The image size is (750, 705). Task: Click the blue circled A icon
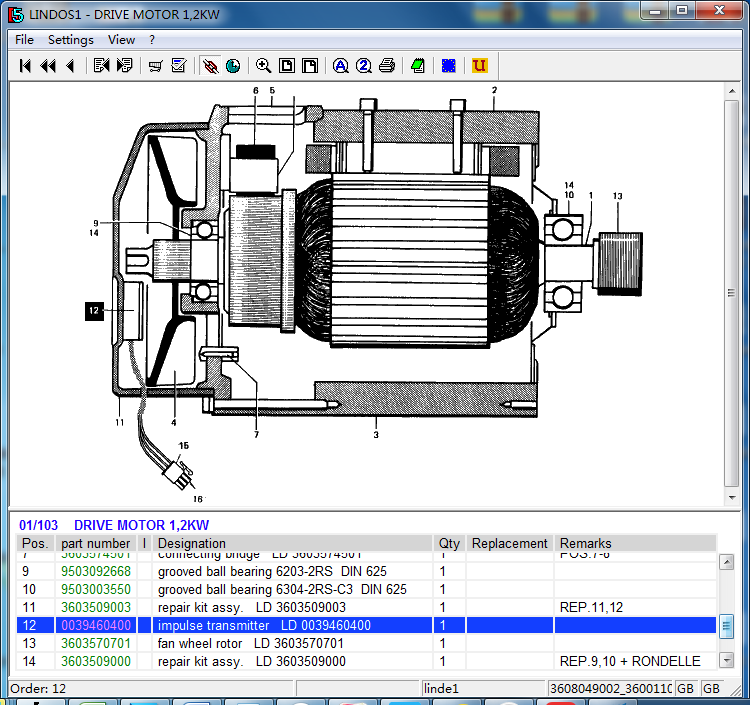[x=340, y=66]
